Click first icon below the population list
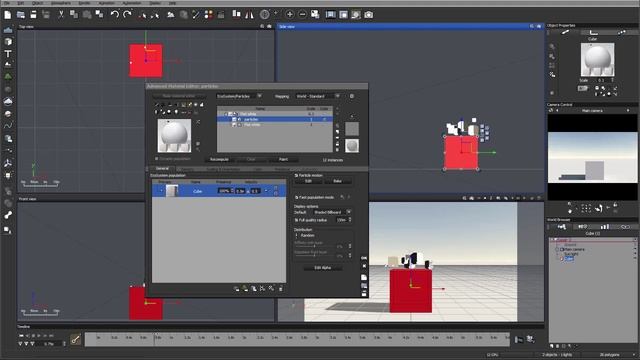 point(236,289)
